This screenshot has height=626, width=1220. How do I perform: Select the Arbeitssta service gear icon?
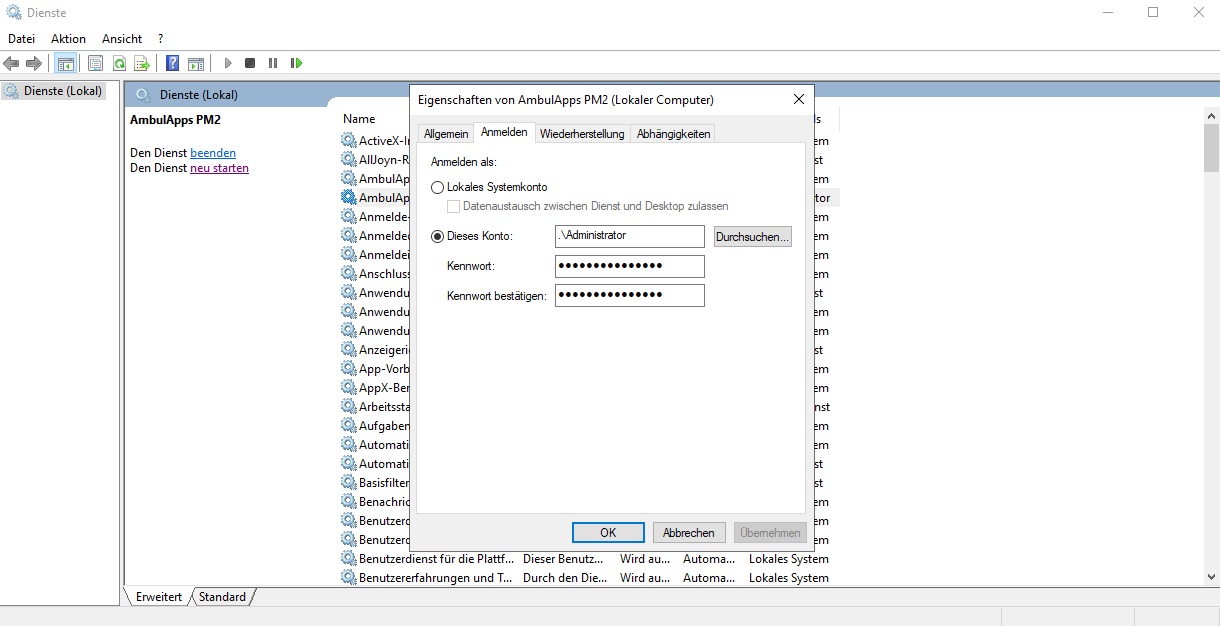coord(349,406)
